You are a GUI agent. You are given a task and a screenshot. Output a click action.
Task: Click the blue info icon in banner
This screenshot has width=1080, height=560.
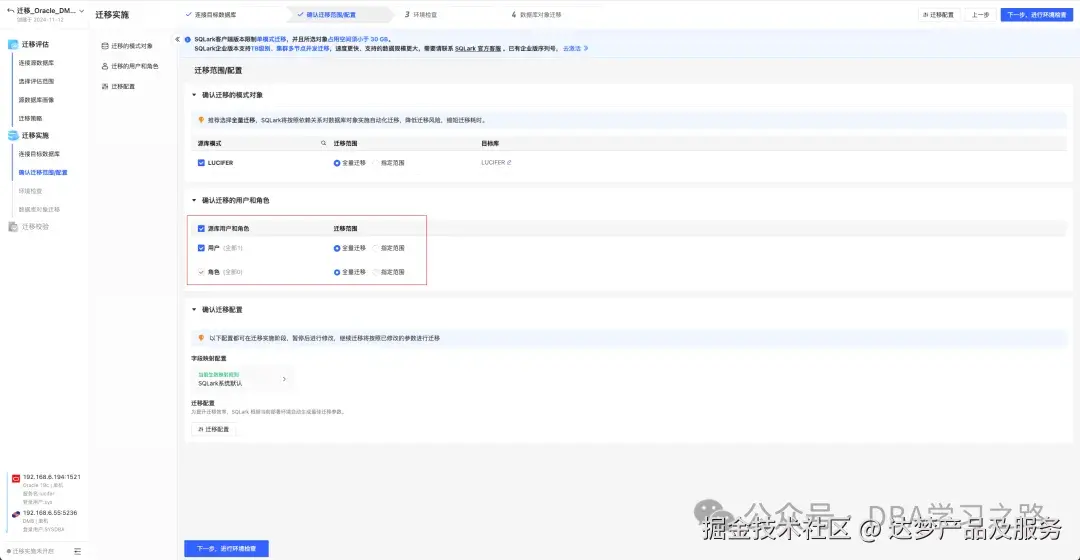(x=187, y=39)
